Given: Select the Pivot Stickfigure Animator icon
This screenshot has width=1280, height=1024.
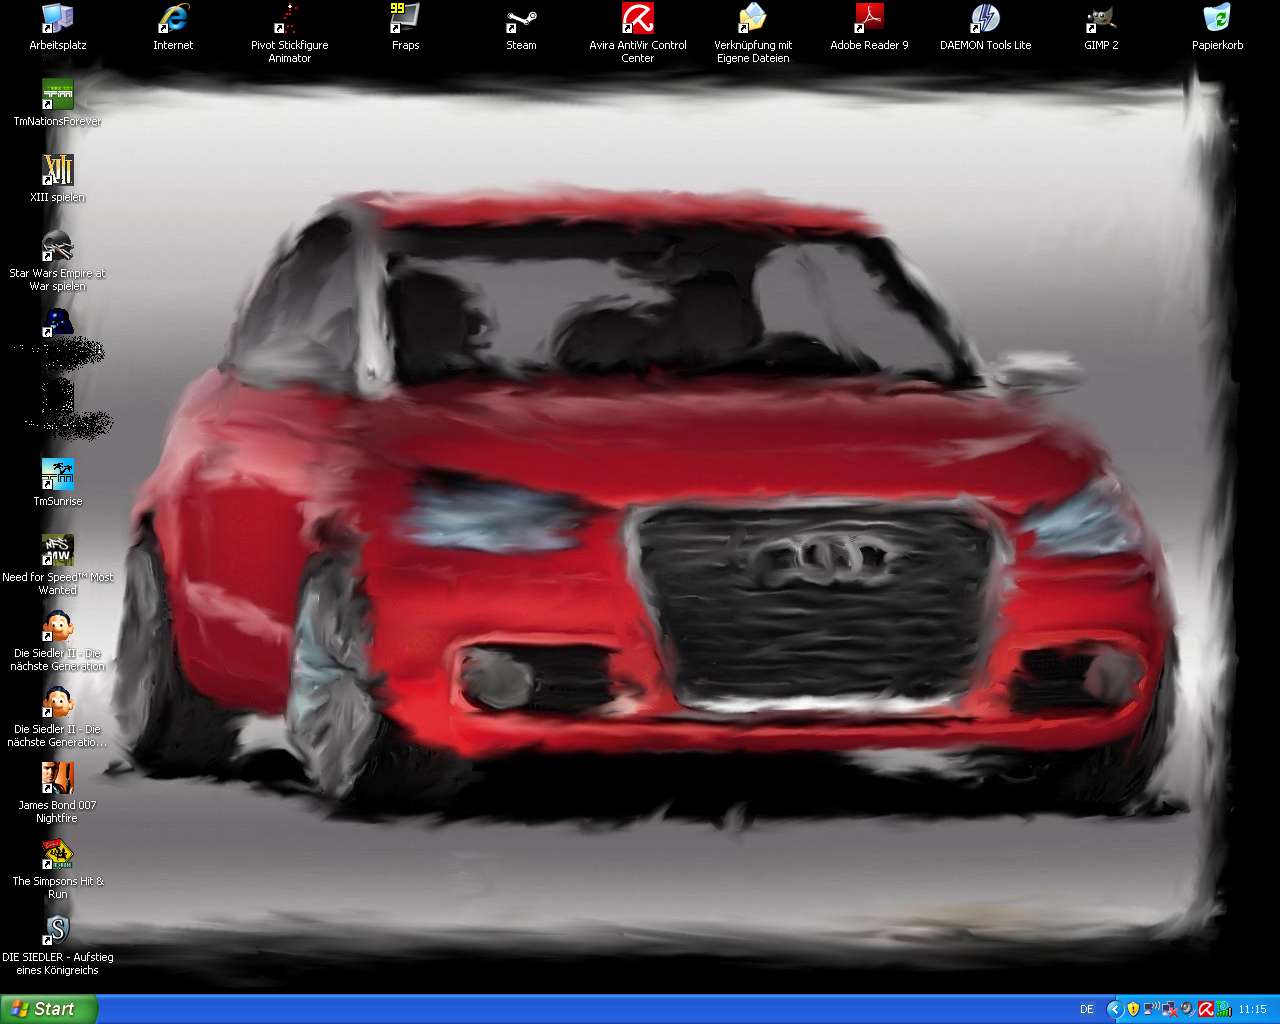Looking at the screenshot, I should 289,19.
